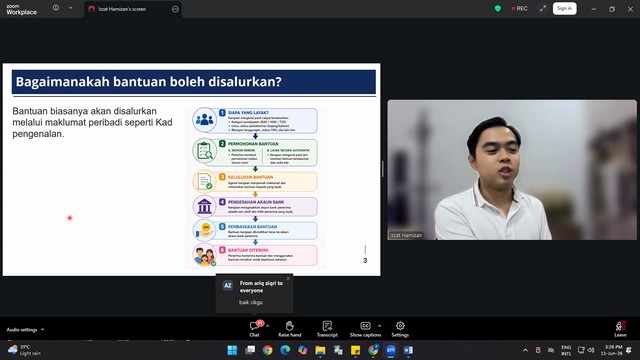Viewport: 640px width, 360px height.
Task: Click the green encryption shield icon
Action: pos(498,9)
